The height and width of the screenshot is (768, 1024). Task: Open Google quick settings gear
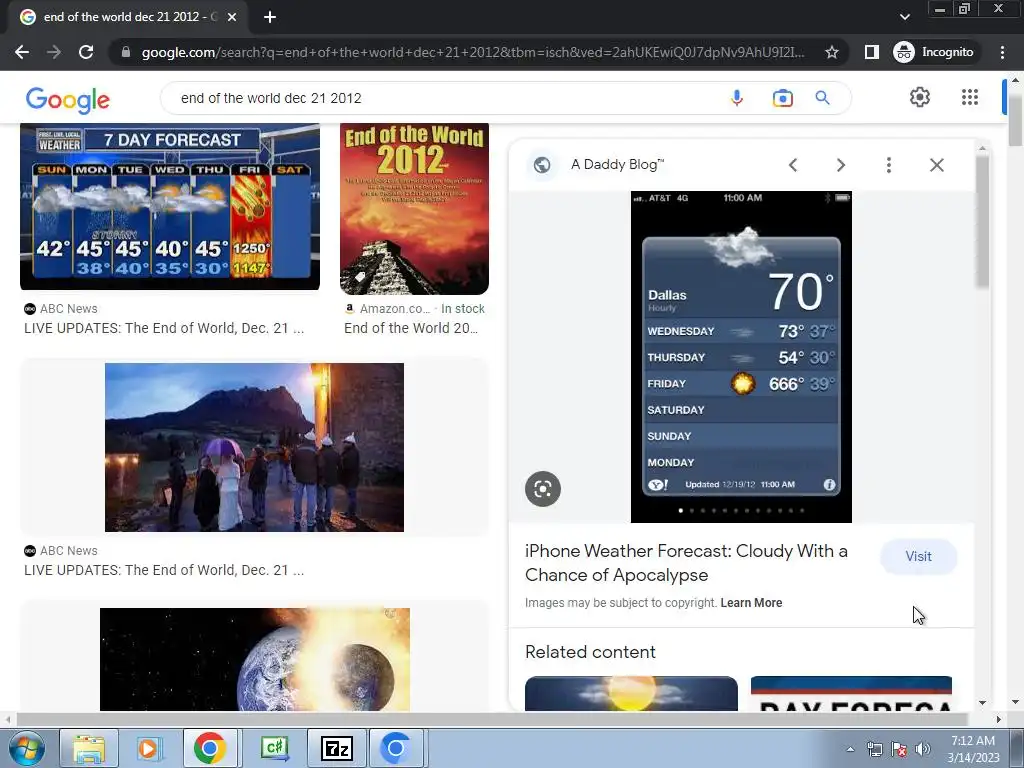point(920,97)
